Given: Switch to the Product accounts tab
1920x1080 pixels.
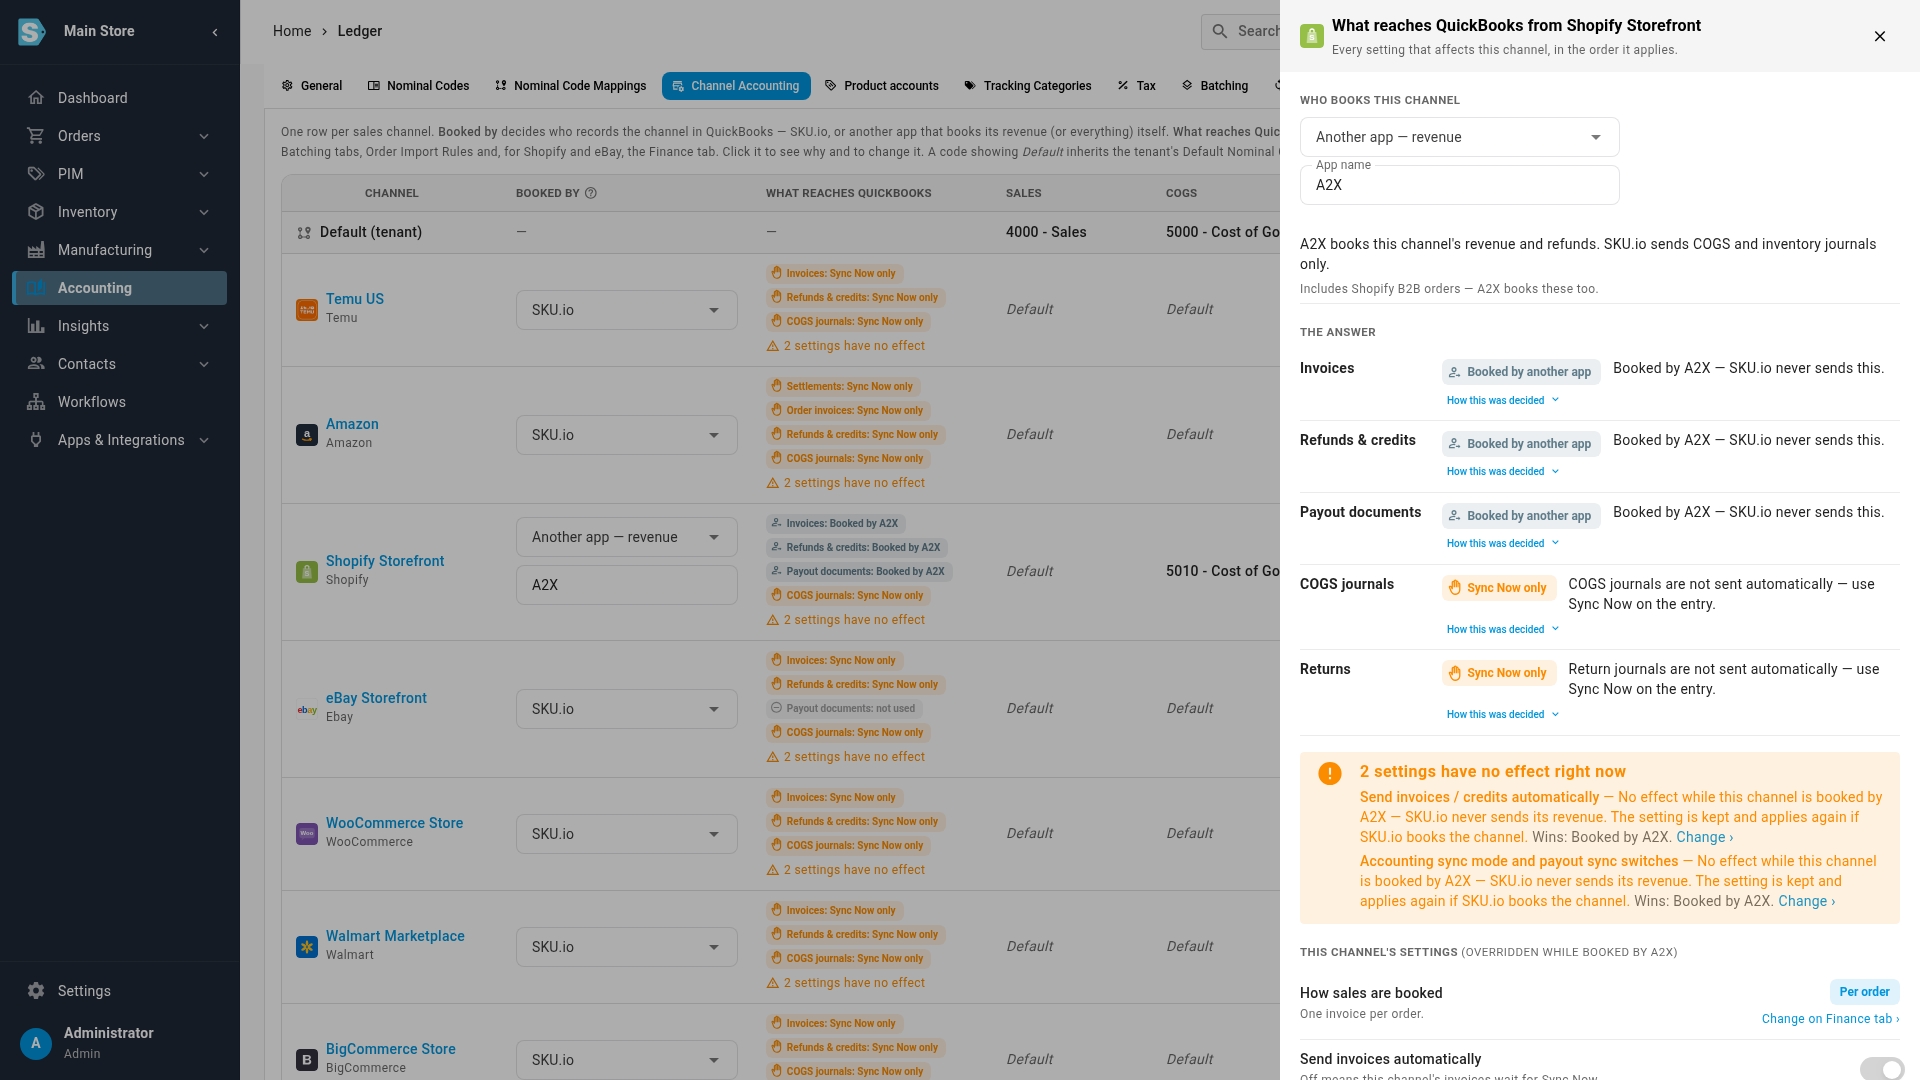Looking at the screenshot, I should tap(881, 86).
